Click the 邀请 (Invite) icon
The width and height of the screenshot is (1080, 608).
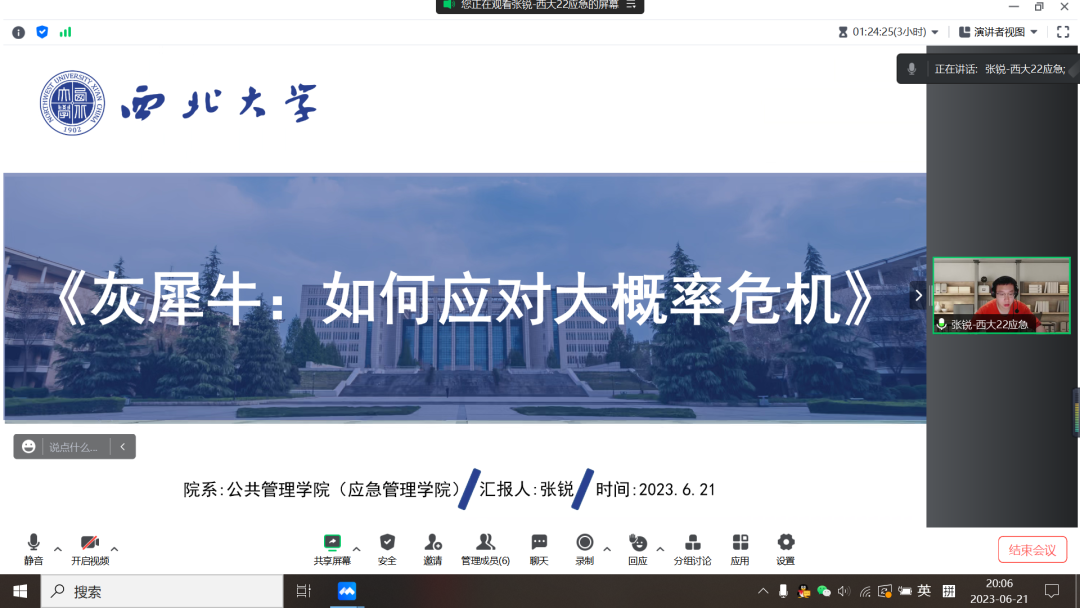432,548
